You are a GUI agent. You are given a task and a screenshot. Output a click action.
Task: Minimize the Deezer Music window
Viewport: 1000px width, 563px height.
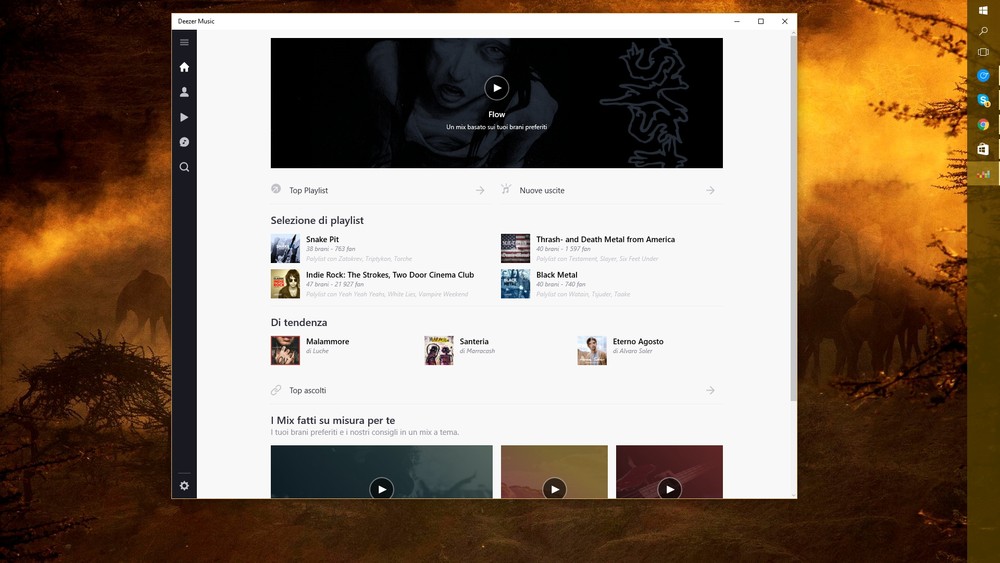click(737, 21)
